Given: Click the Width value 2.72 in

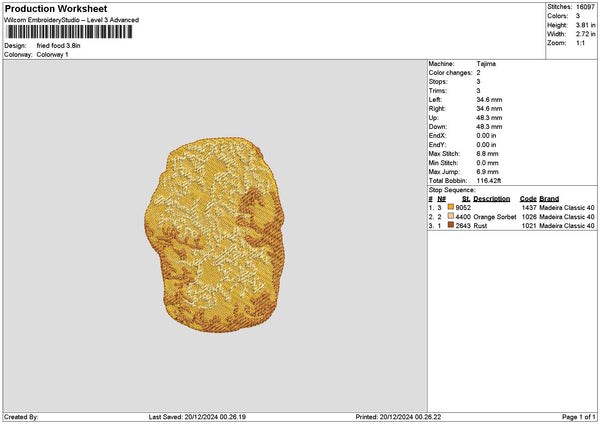Looking at the screenshot, I should tap(585, 34).
